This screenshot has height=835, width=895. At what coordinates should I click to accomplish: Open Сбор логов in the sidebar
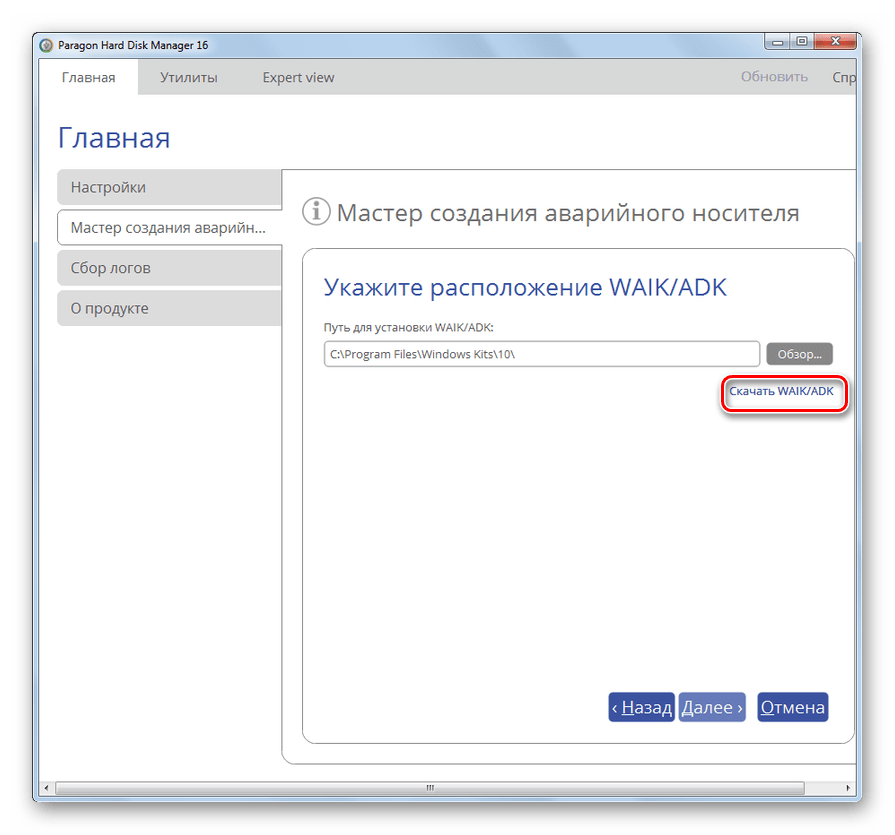pos(168,268)
